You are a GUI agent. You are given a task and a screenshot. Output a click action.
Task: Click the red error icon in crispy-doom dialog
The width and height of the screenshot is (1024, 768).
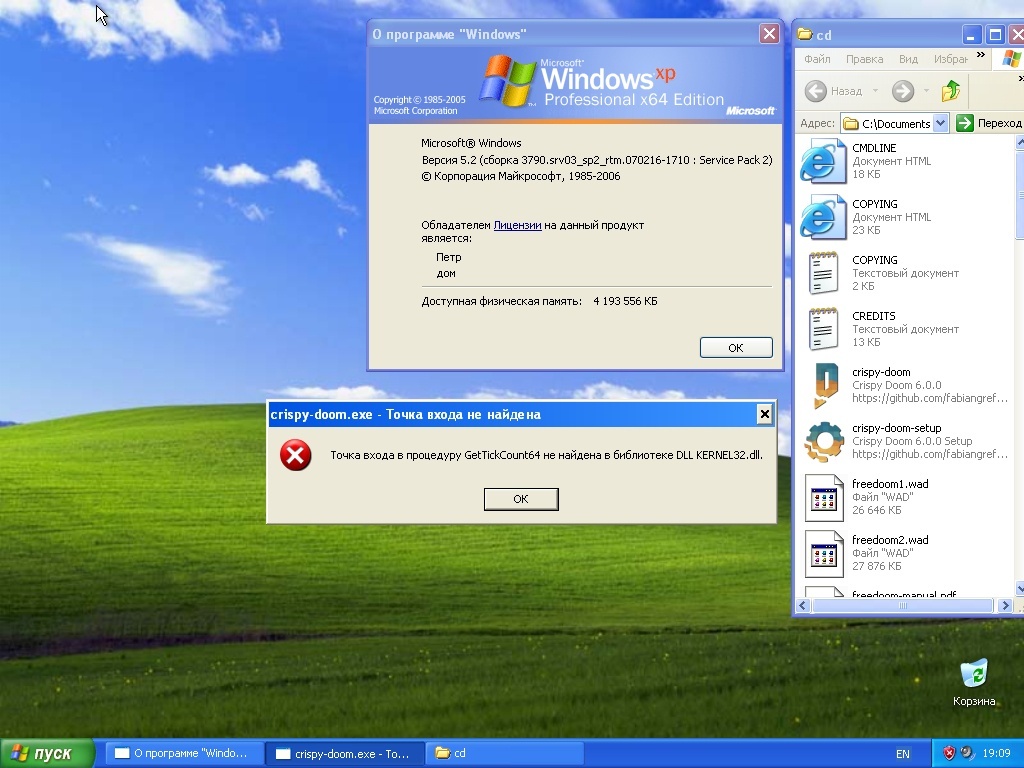tap(295, 455)
